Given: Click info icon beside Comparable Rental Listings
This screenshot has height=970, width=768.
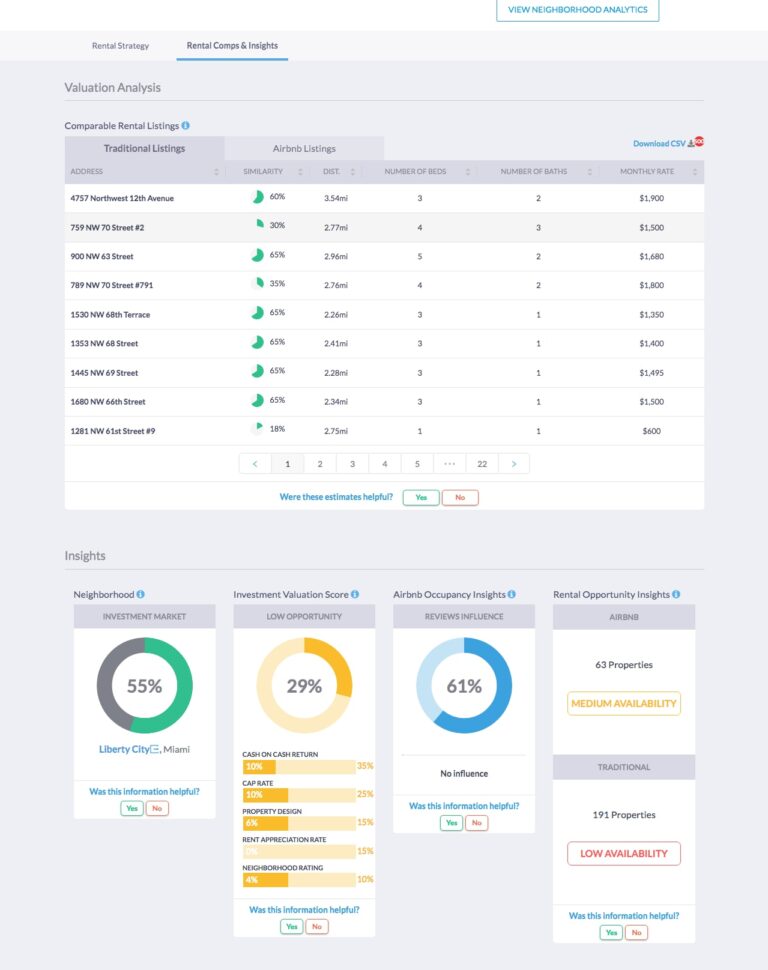Looking at the screenshot, I should coord(186,126).
